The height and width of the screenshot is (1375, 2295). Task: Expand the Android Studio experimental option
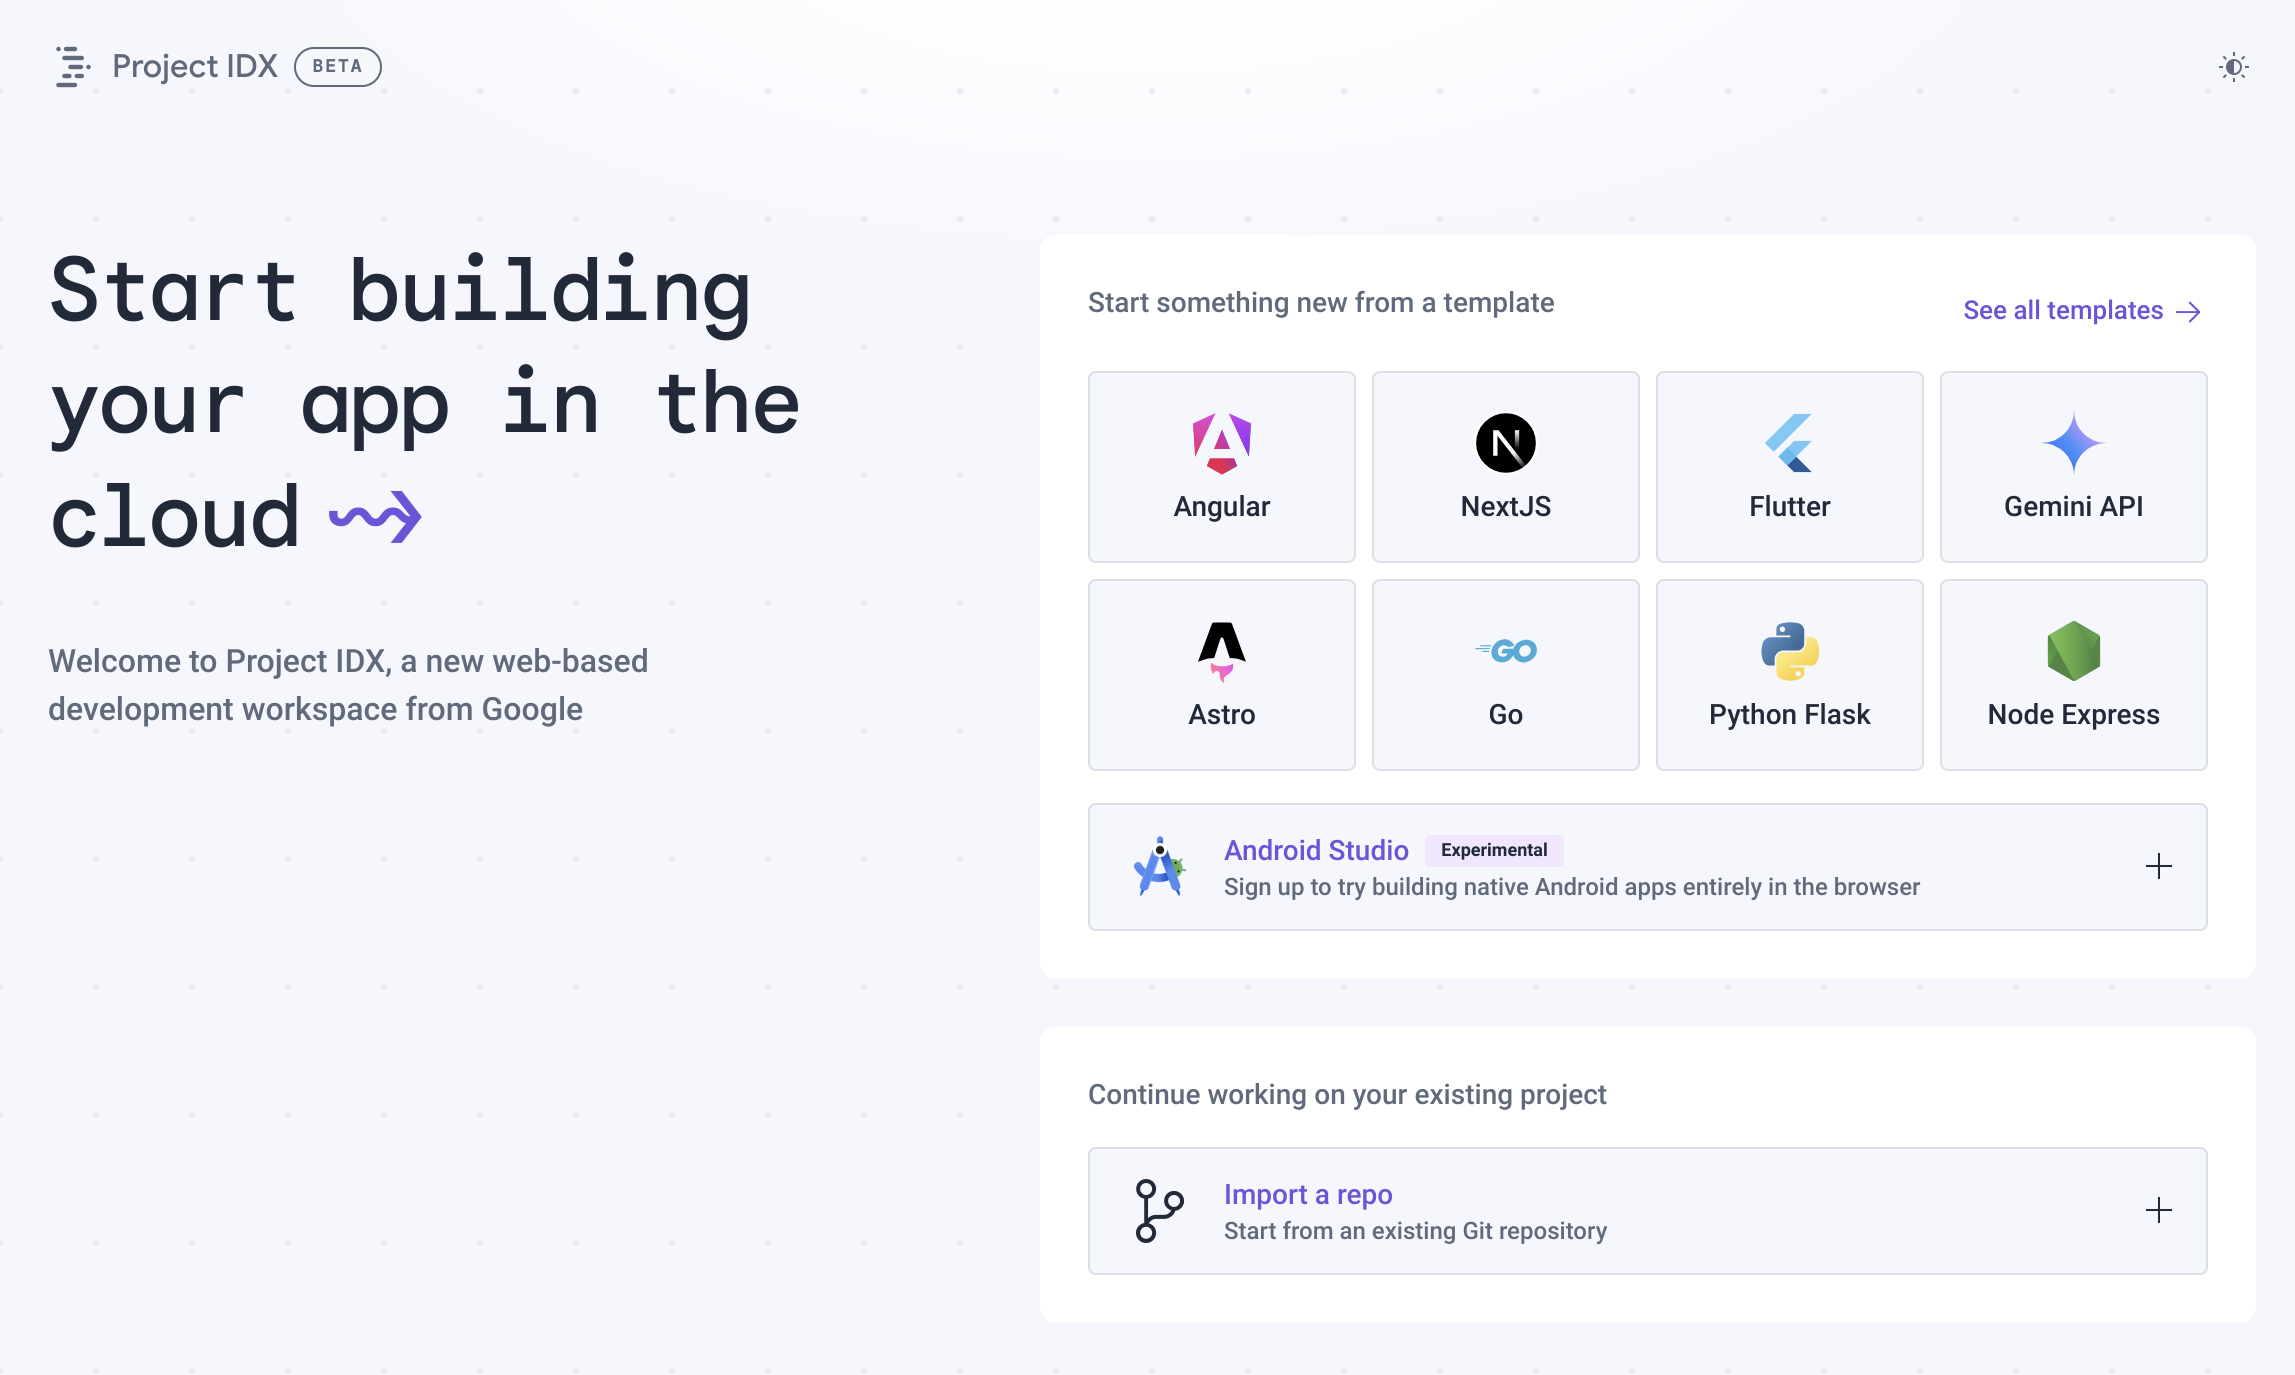(x=2159, y=866)
